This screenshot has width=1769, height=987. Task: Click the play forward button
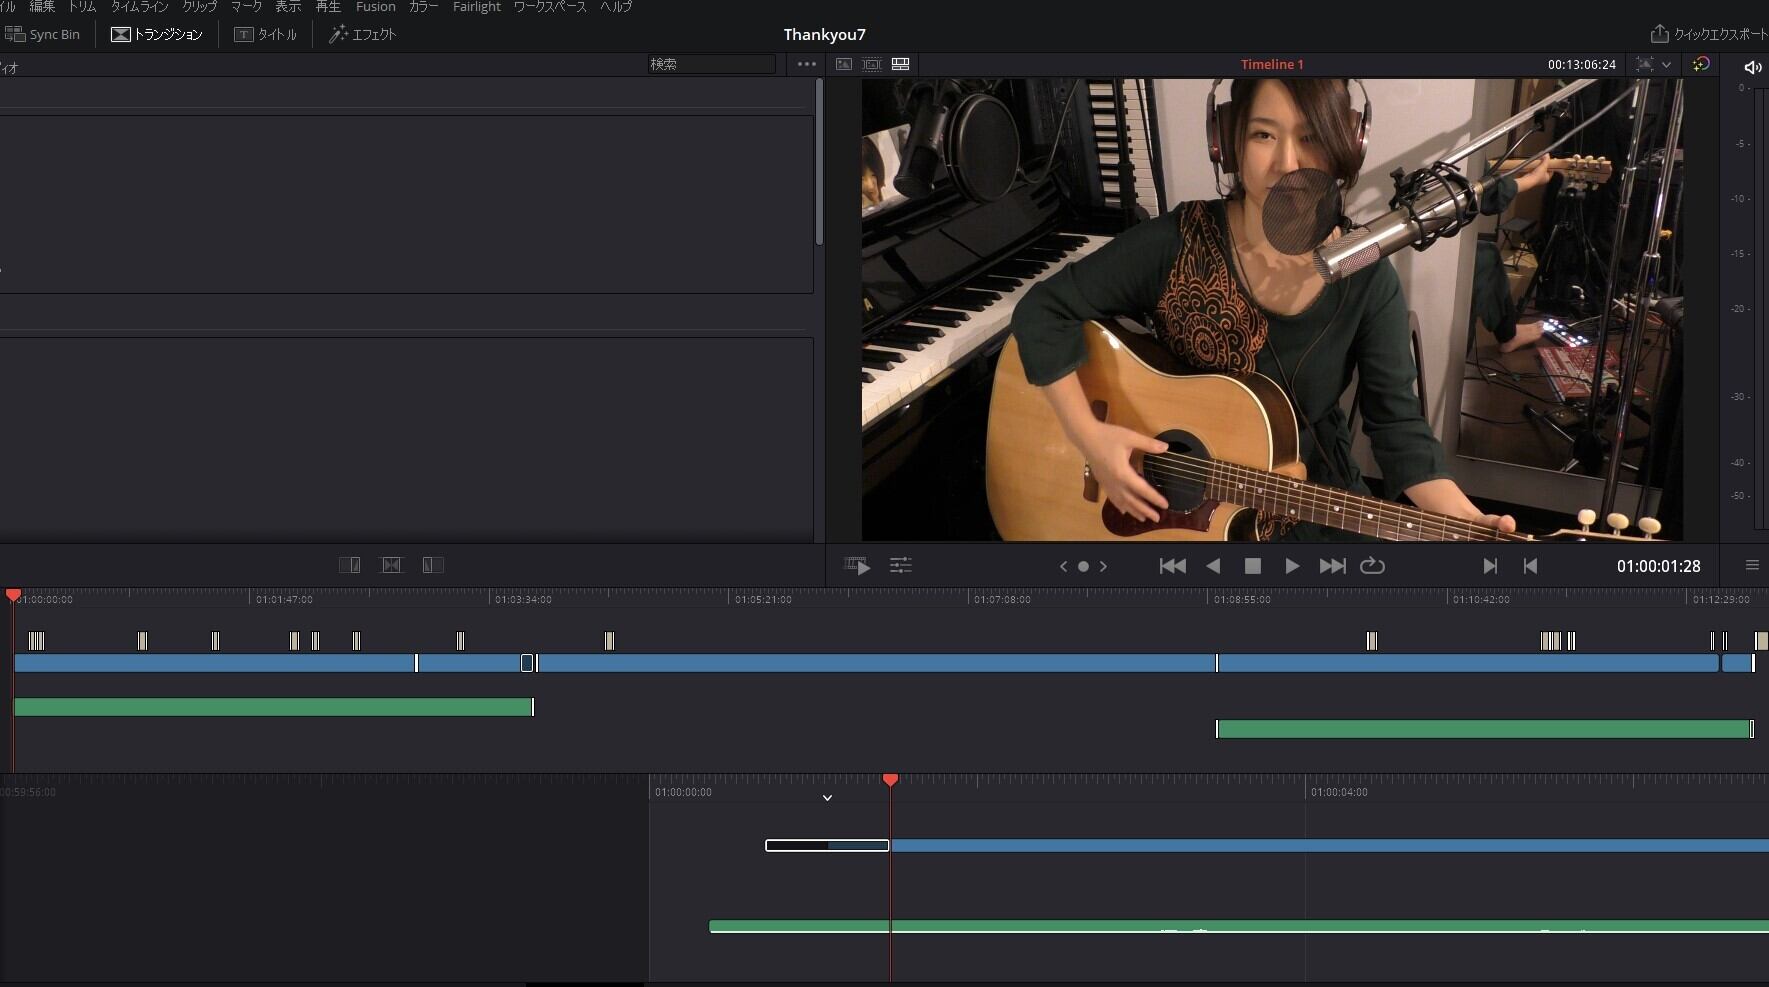1291,566
